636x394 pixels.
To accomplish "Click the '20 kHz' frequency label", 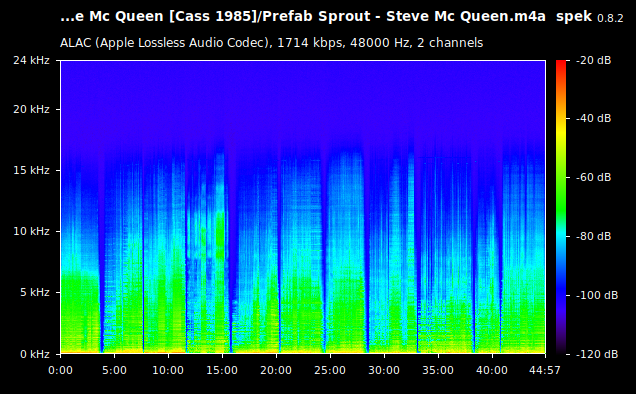I will point(31,110).
